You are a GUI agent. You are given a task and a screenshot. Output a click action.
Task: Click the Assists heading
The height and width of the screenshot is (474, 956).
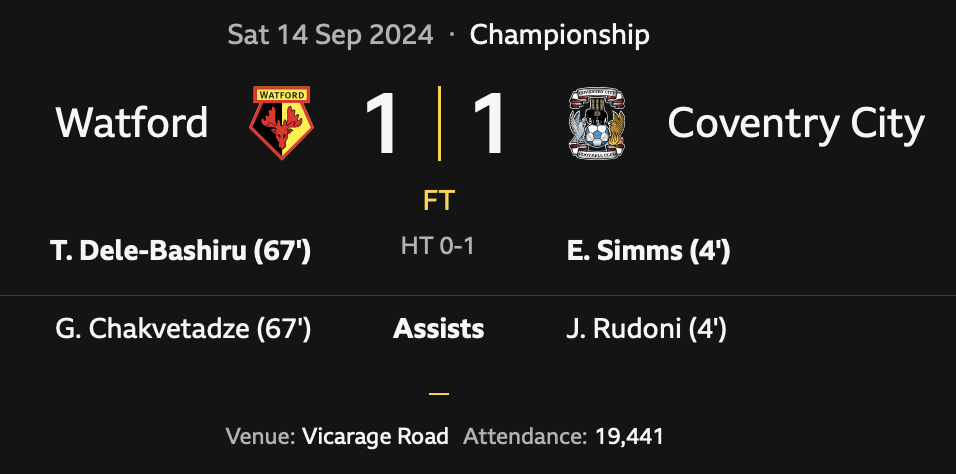pyautogui.click(x=438, y=328)
